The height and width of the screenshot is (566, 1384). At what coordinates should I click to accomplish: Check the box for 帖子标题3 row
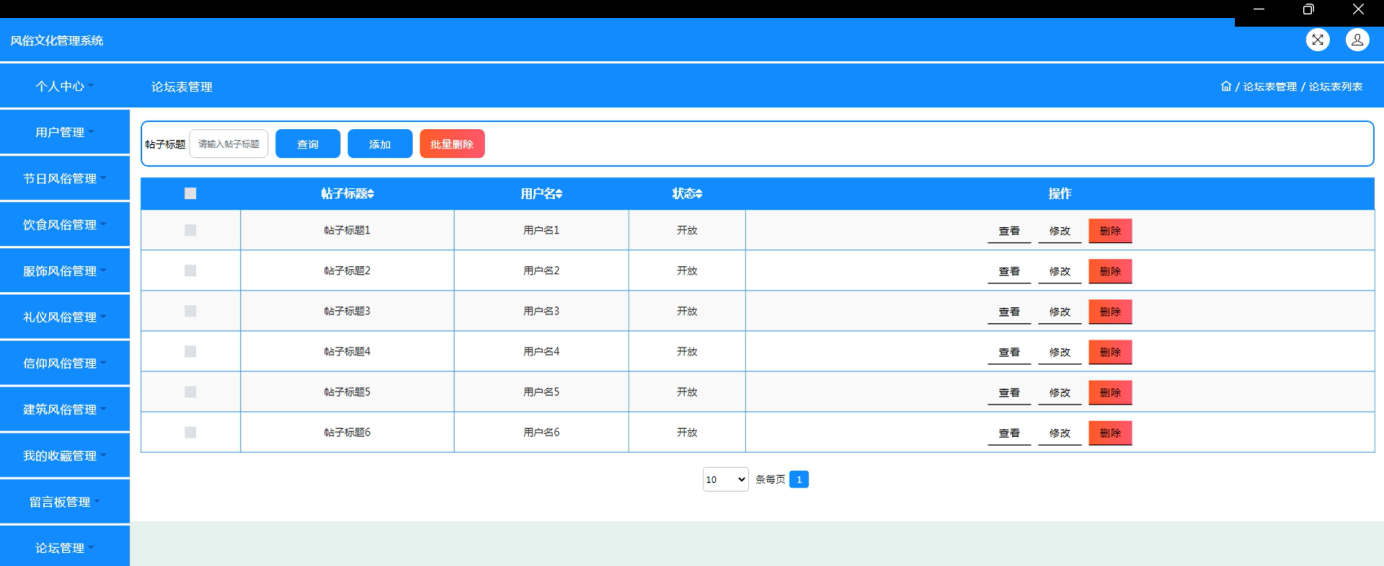[x=190, y=311]
